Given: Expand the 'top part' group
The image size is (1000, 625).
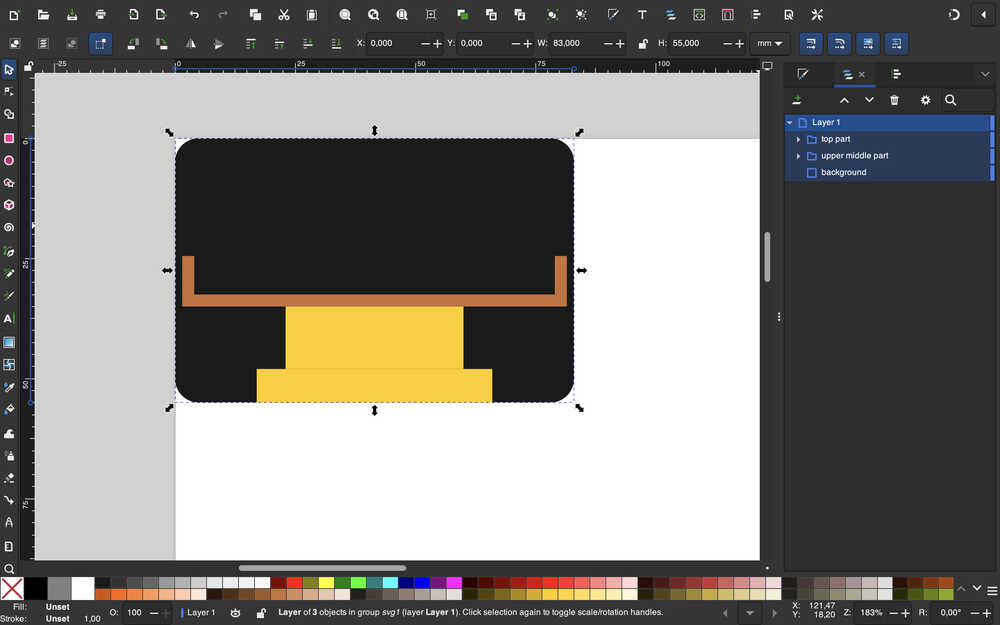Looking at the screenshot, I should [x=798, y=139].
